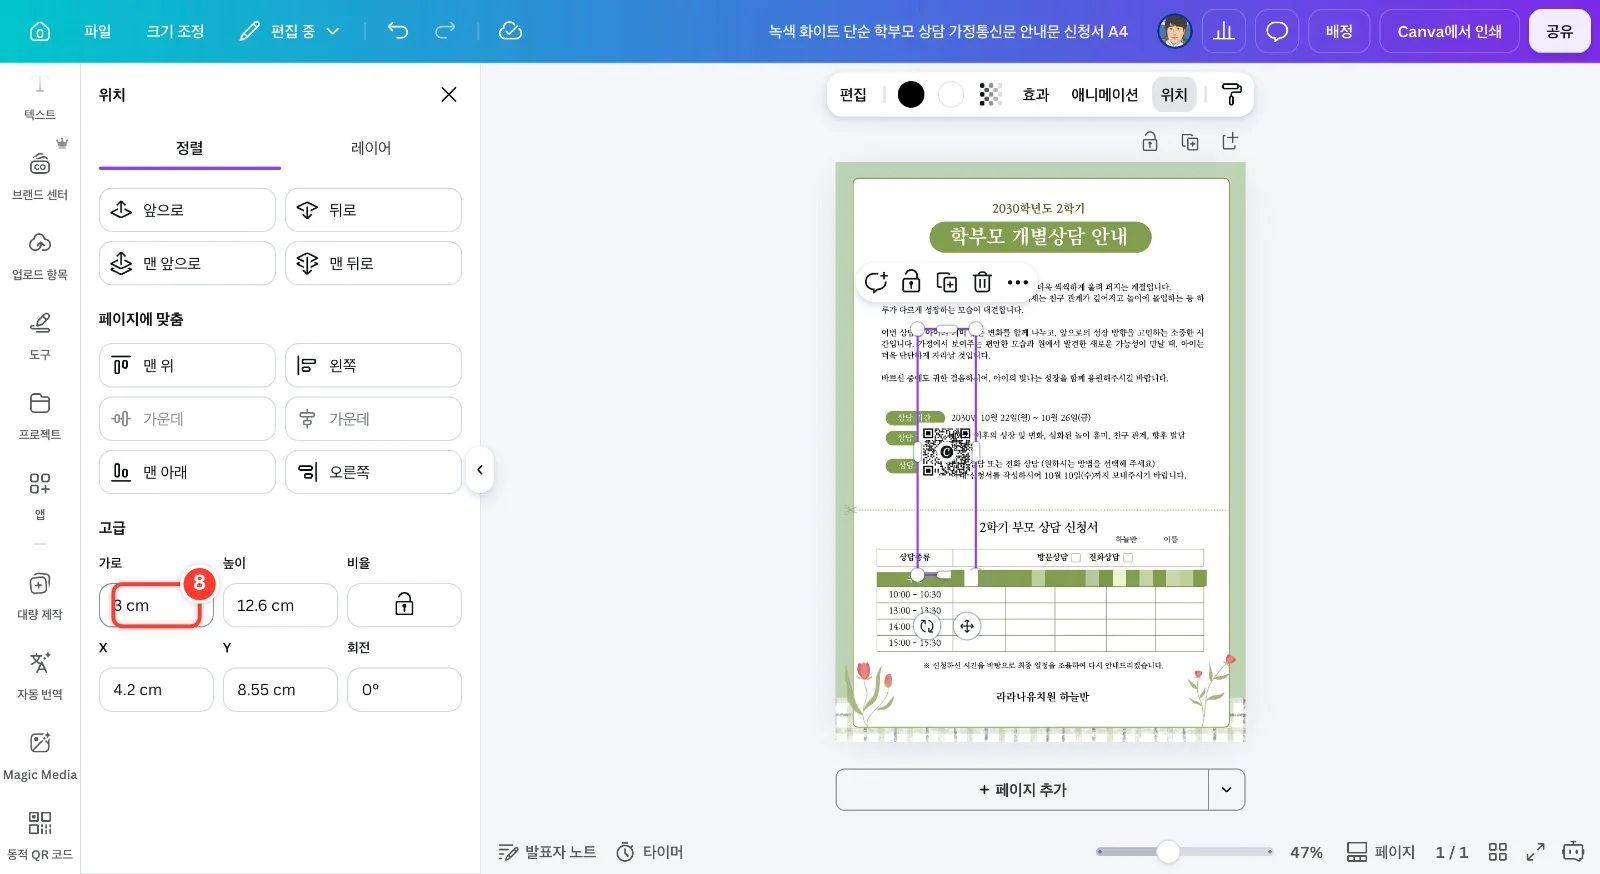
Task: Collapse the side panel with arrow handle
Action: (x=480, y=470)
